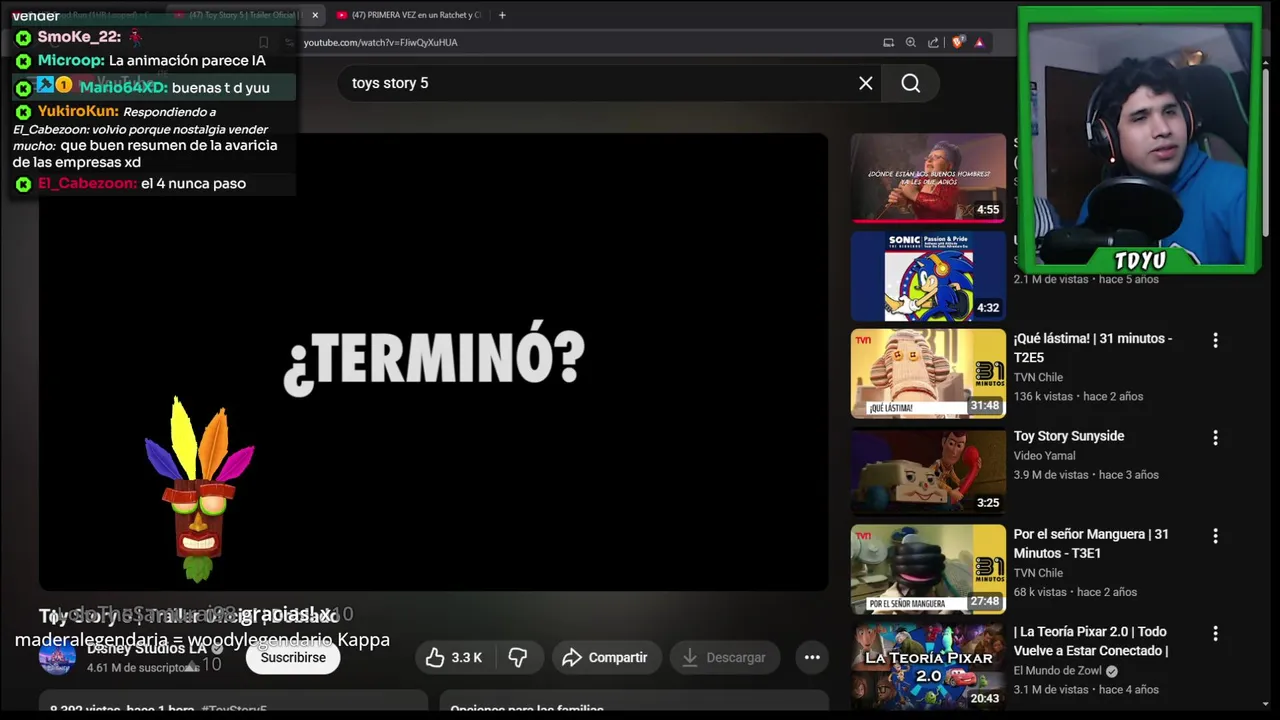This screenshot has height=720, width=1280.
Task: Click the cast screen icon in address bar
Action: tap(888, 42)
